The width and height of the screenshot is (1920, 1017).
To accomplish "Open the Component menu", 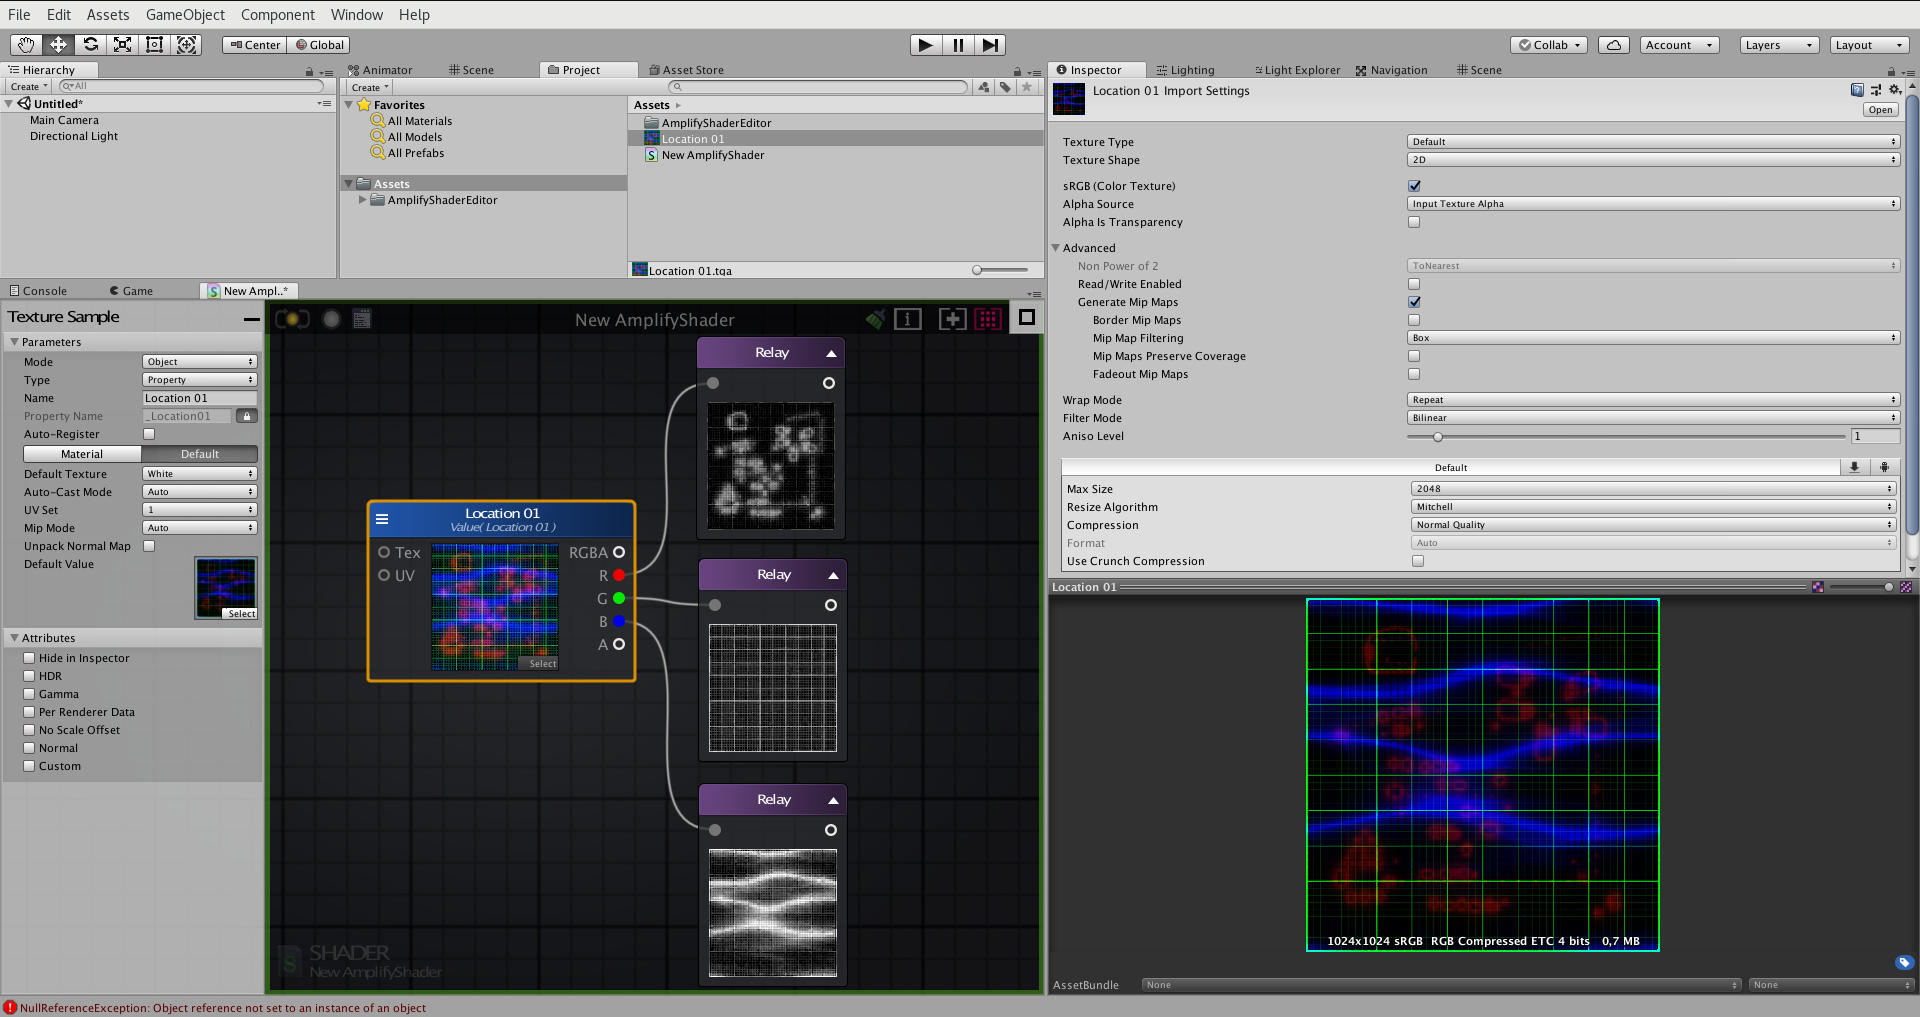I will coord(278,14).
